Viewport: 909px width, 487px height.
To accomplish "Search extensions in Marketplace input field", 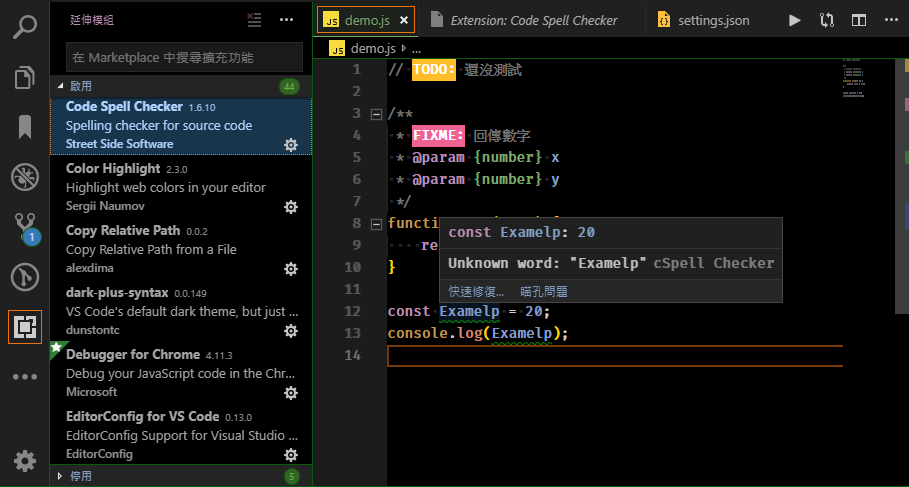I will pyautogui.click(x=184, y=57).
